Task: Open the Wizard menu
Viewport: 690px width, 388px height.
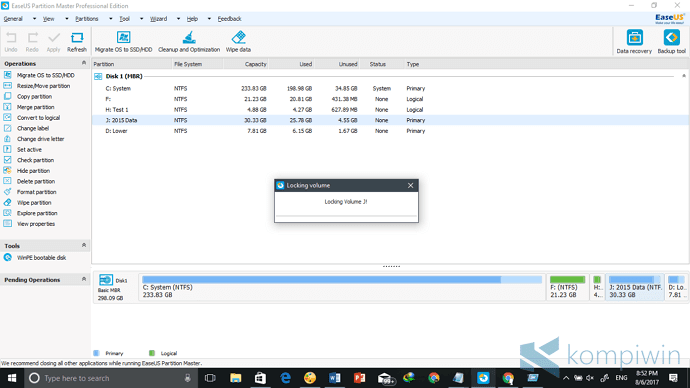Action: click(x=158, y=19)
